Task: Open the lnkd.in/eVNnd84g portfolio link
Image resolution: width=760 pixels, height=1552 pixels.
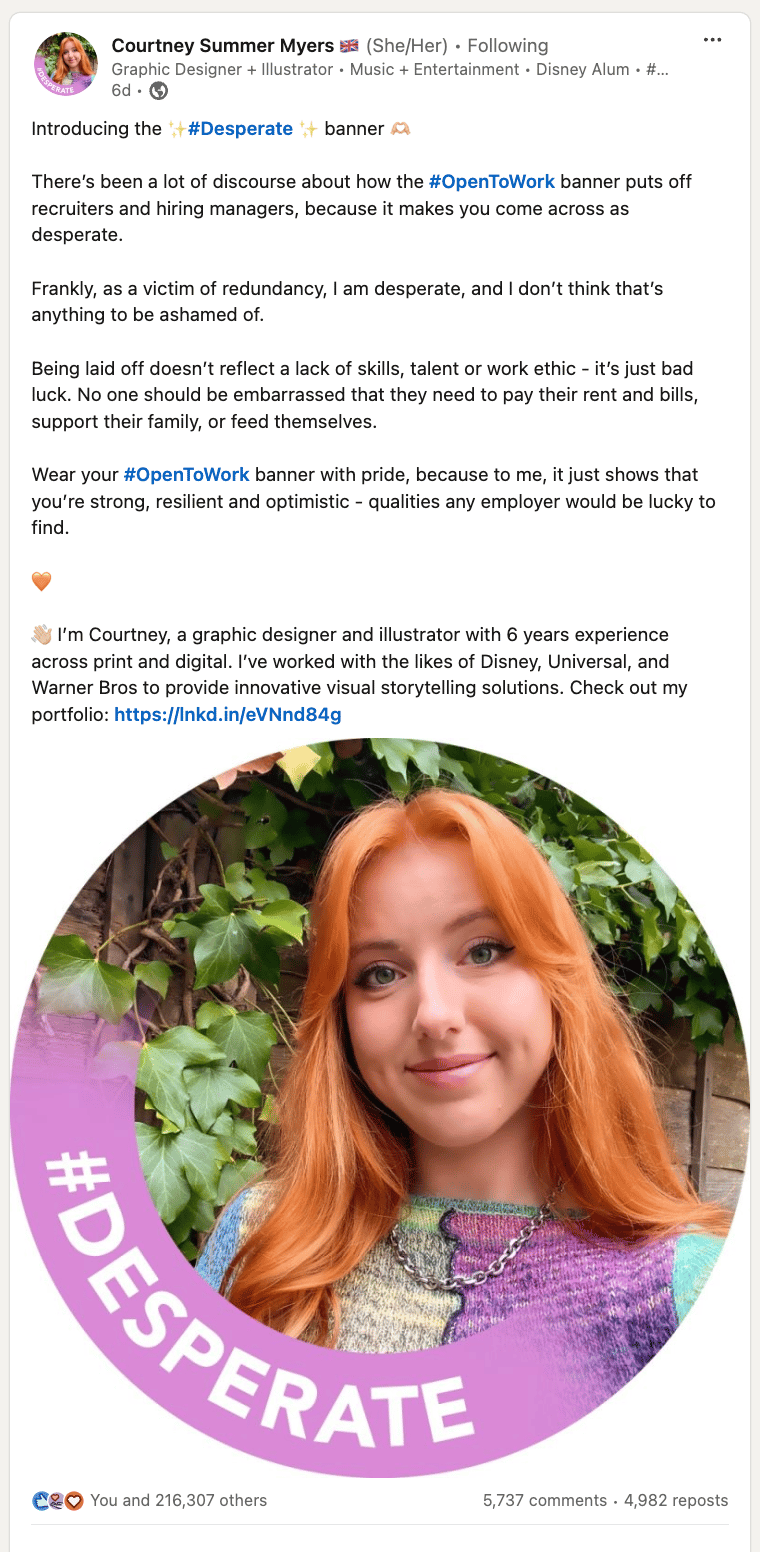Action: [228, 714]
